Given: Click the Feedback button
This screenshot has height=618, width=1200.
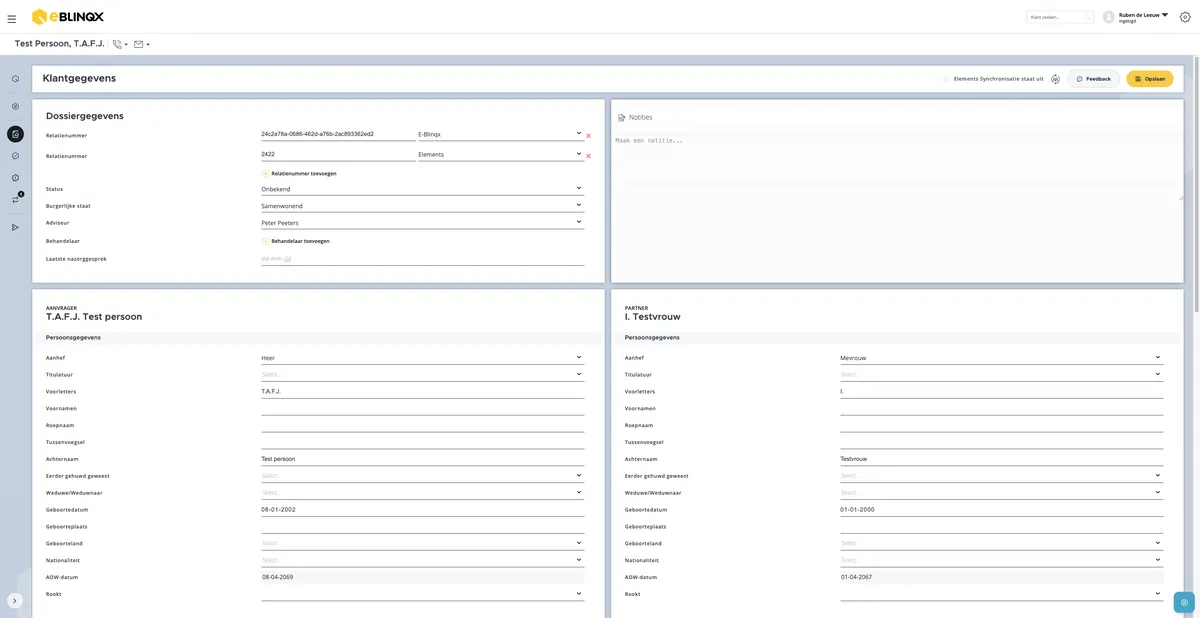Looking at the screenshot, I should (x=1093, y=79).
